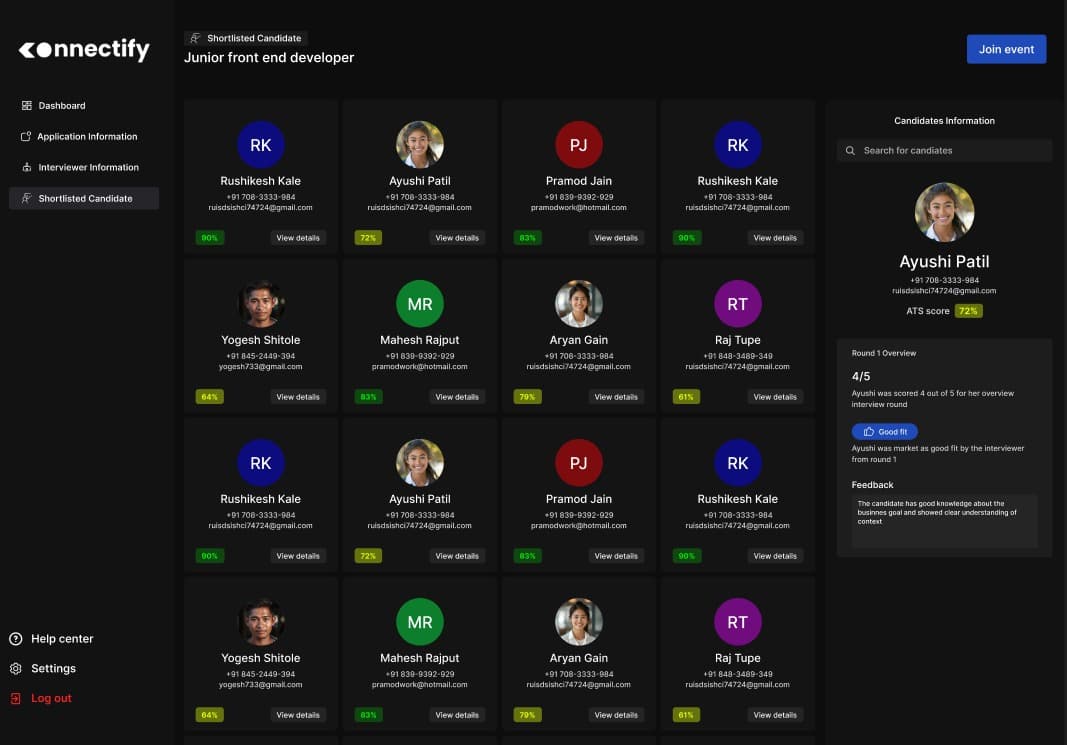View details for Raj Tupe
1067x745 pixels.
click(775, 396)
